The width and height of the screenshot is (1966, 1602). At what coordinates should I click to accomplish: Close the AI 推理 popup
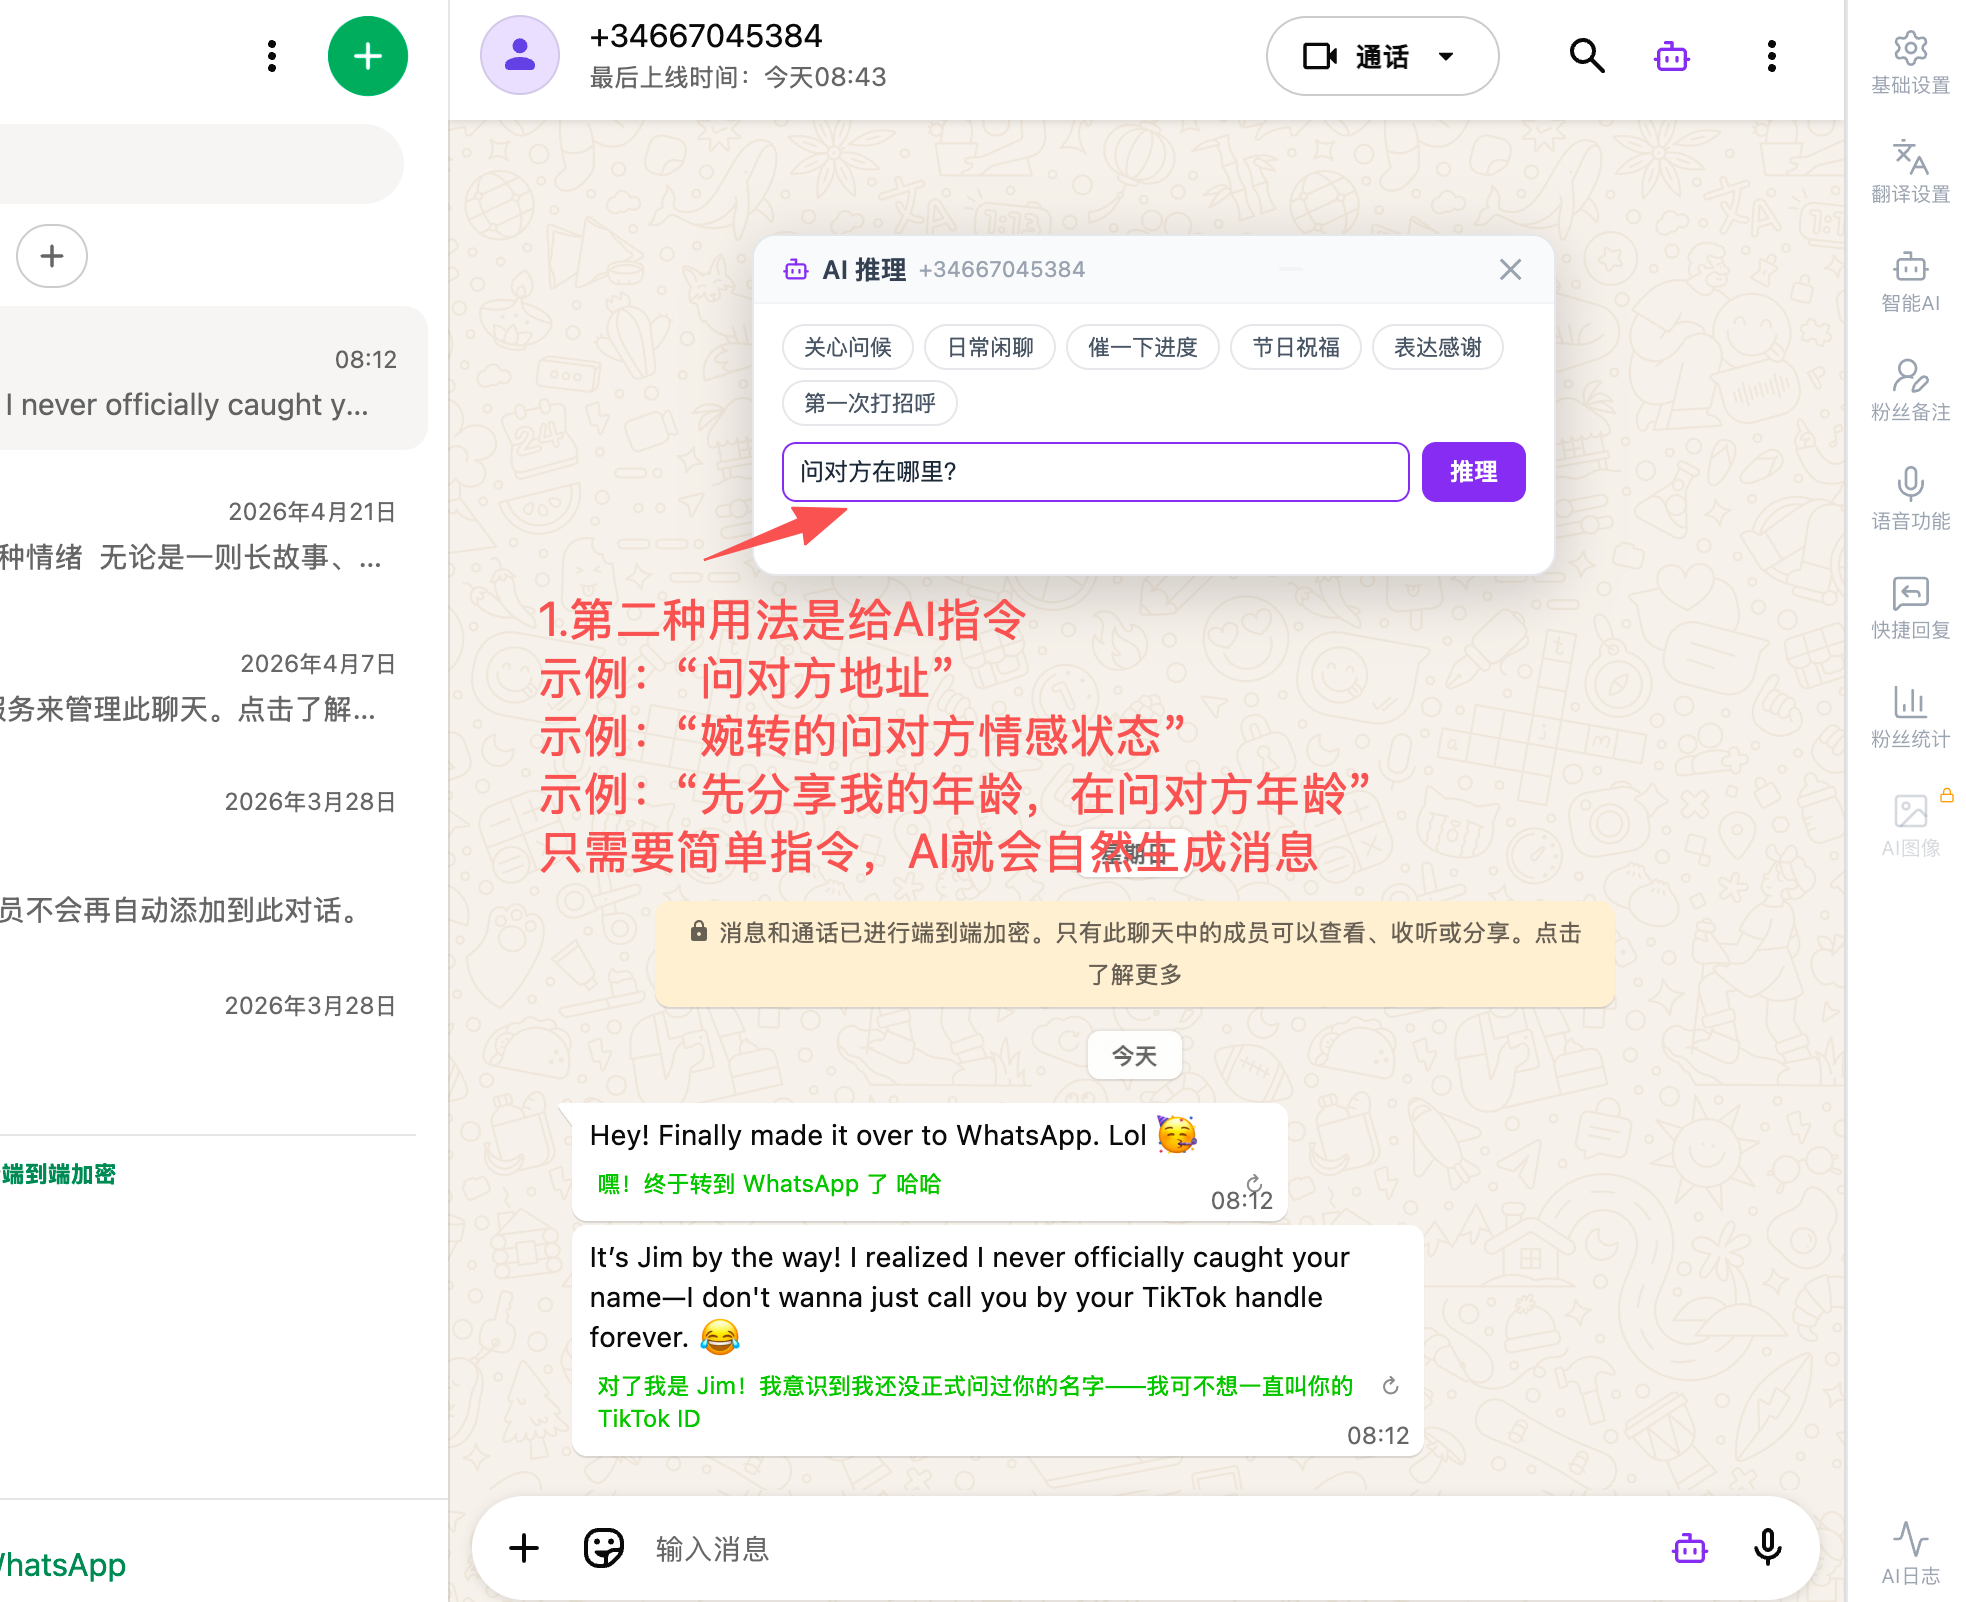click(x=1510, y=269)
